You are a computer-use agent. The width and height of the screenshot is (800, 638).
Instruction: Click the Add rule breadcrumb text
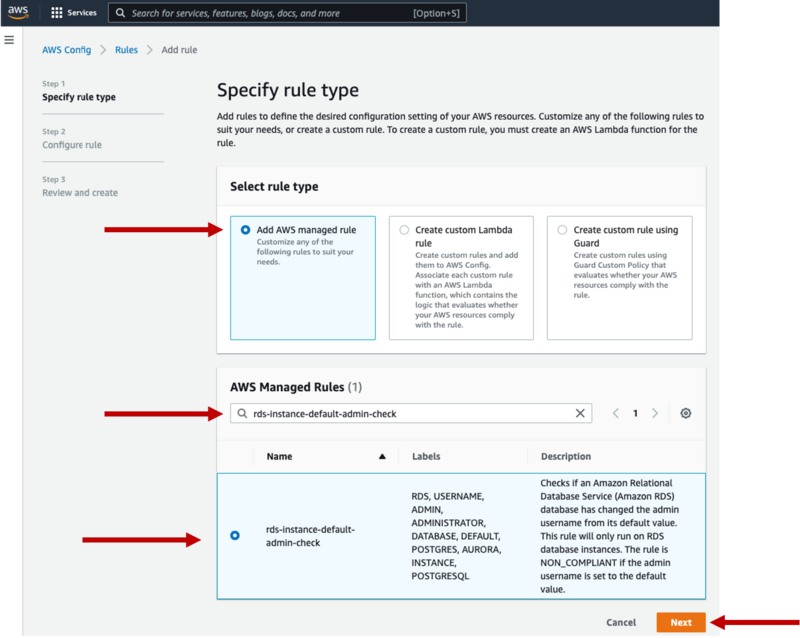179,50
